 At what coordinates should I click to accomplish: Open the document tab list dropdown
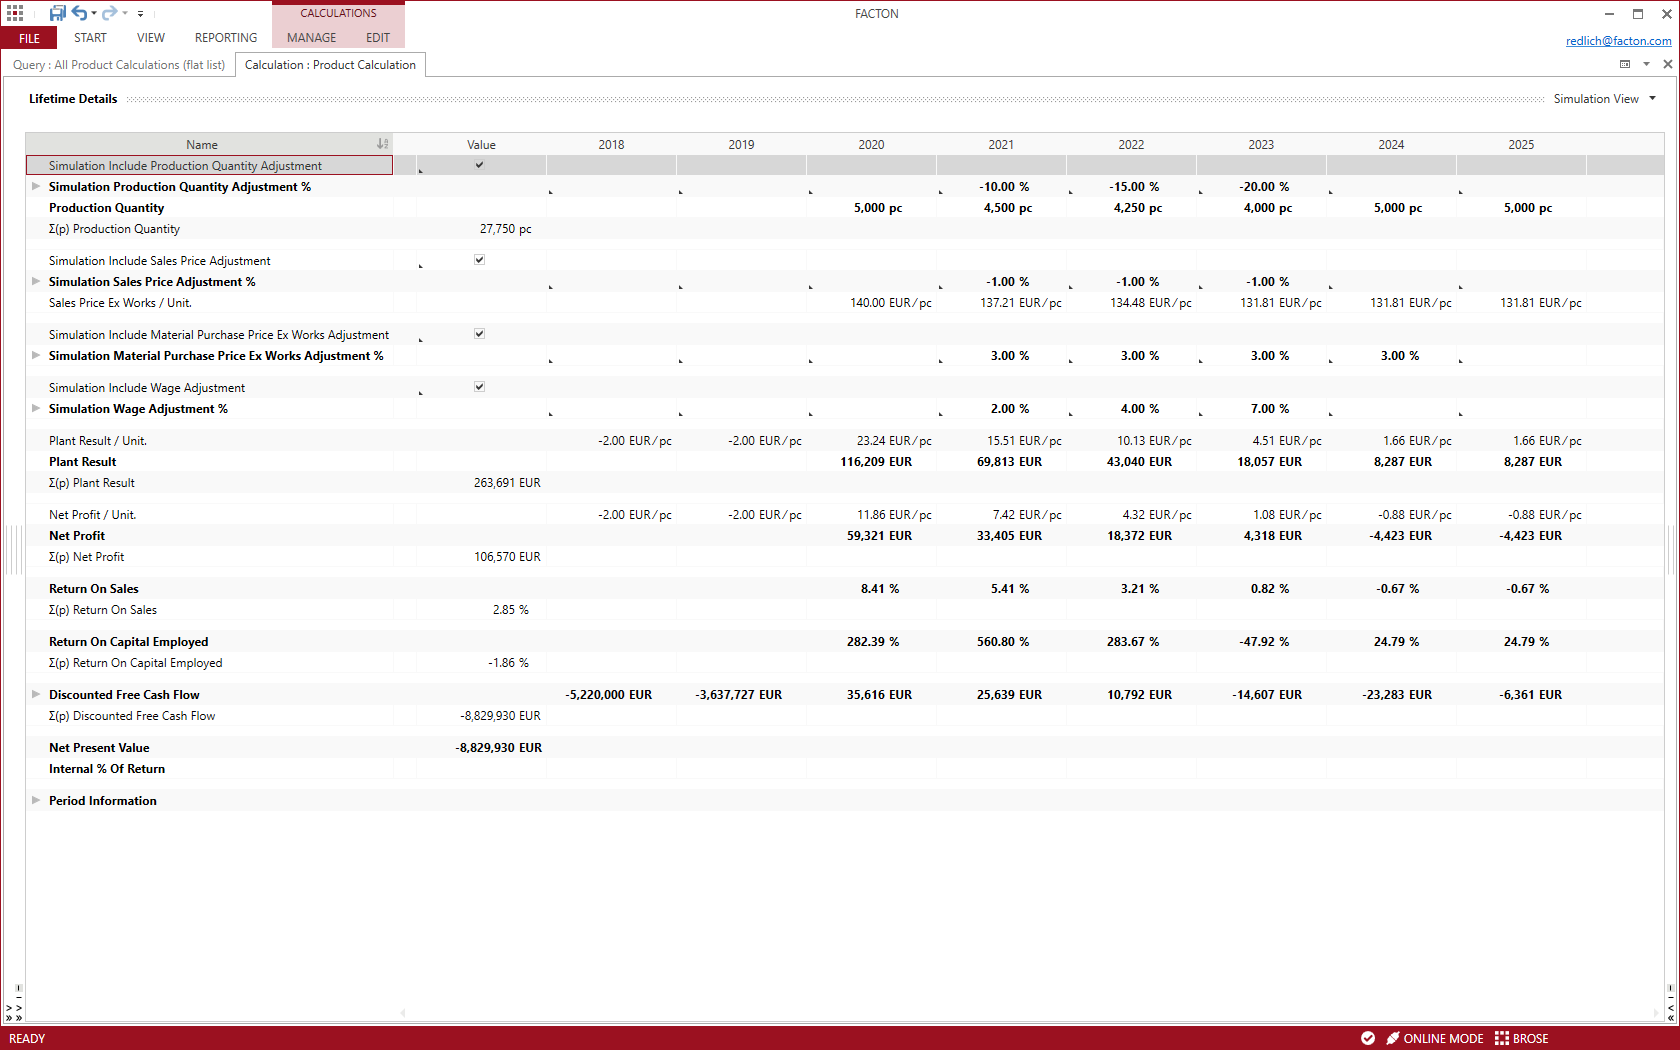pos(1646,64)
